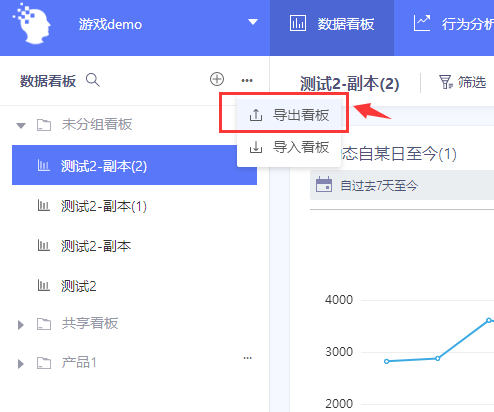Expand the 产品1 folder
This screenshot has height=412, width=494.
[x=21, y=364]
